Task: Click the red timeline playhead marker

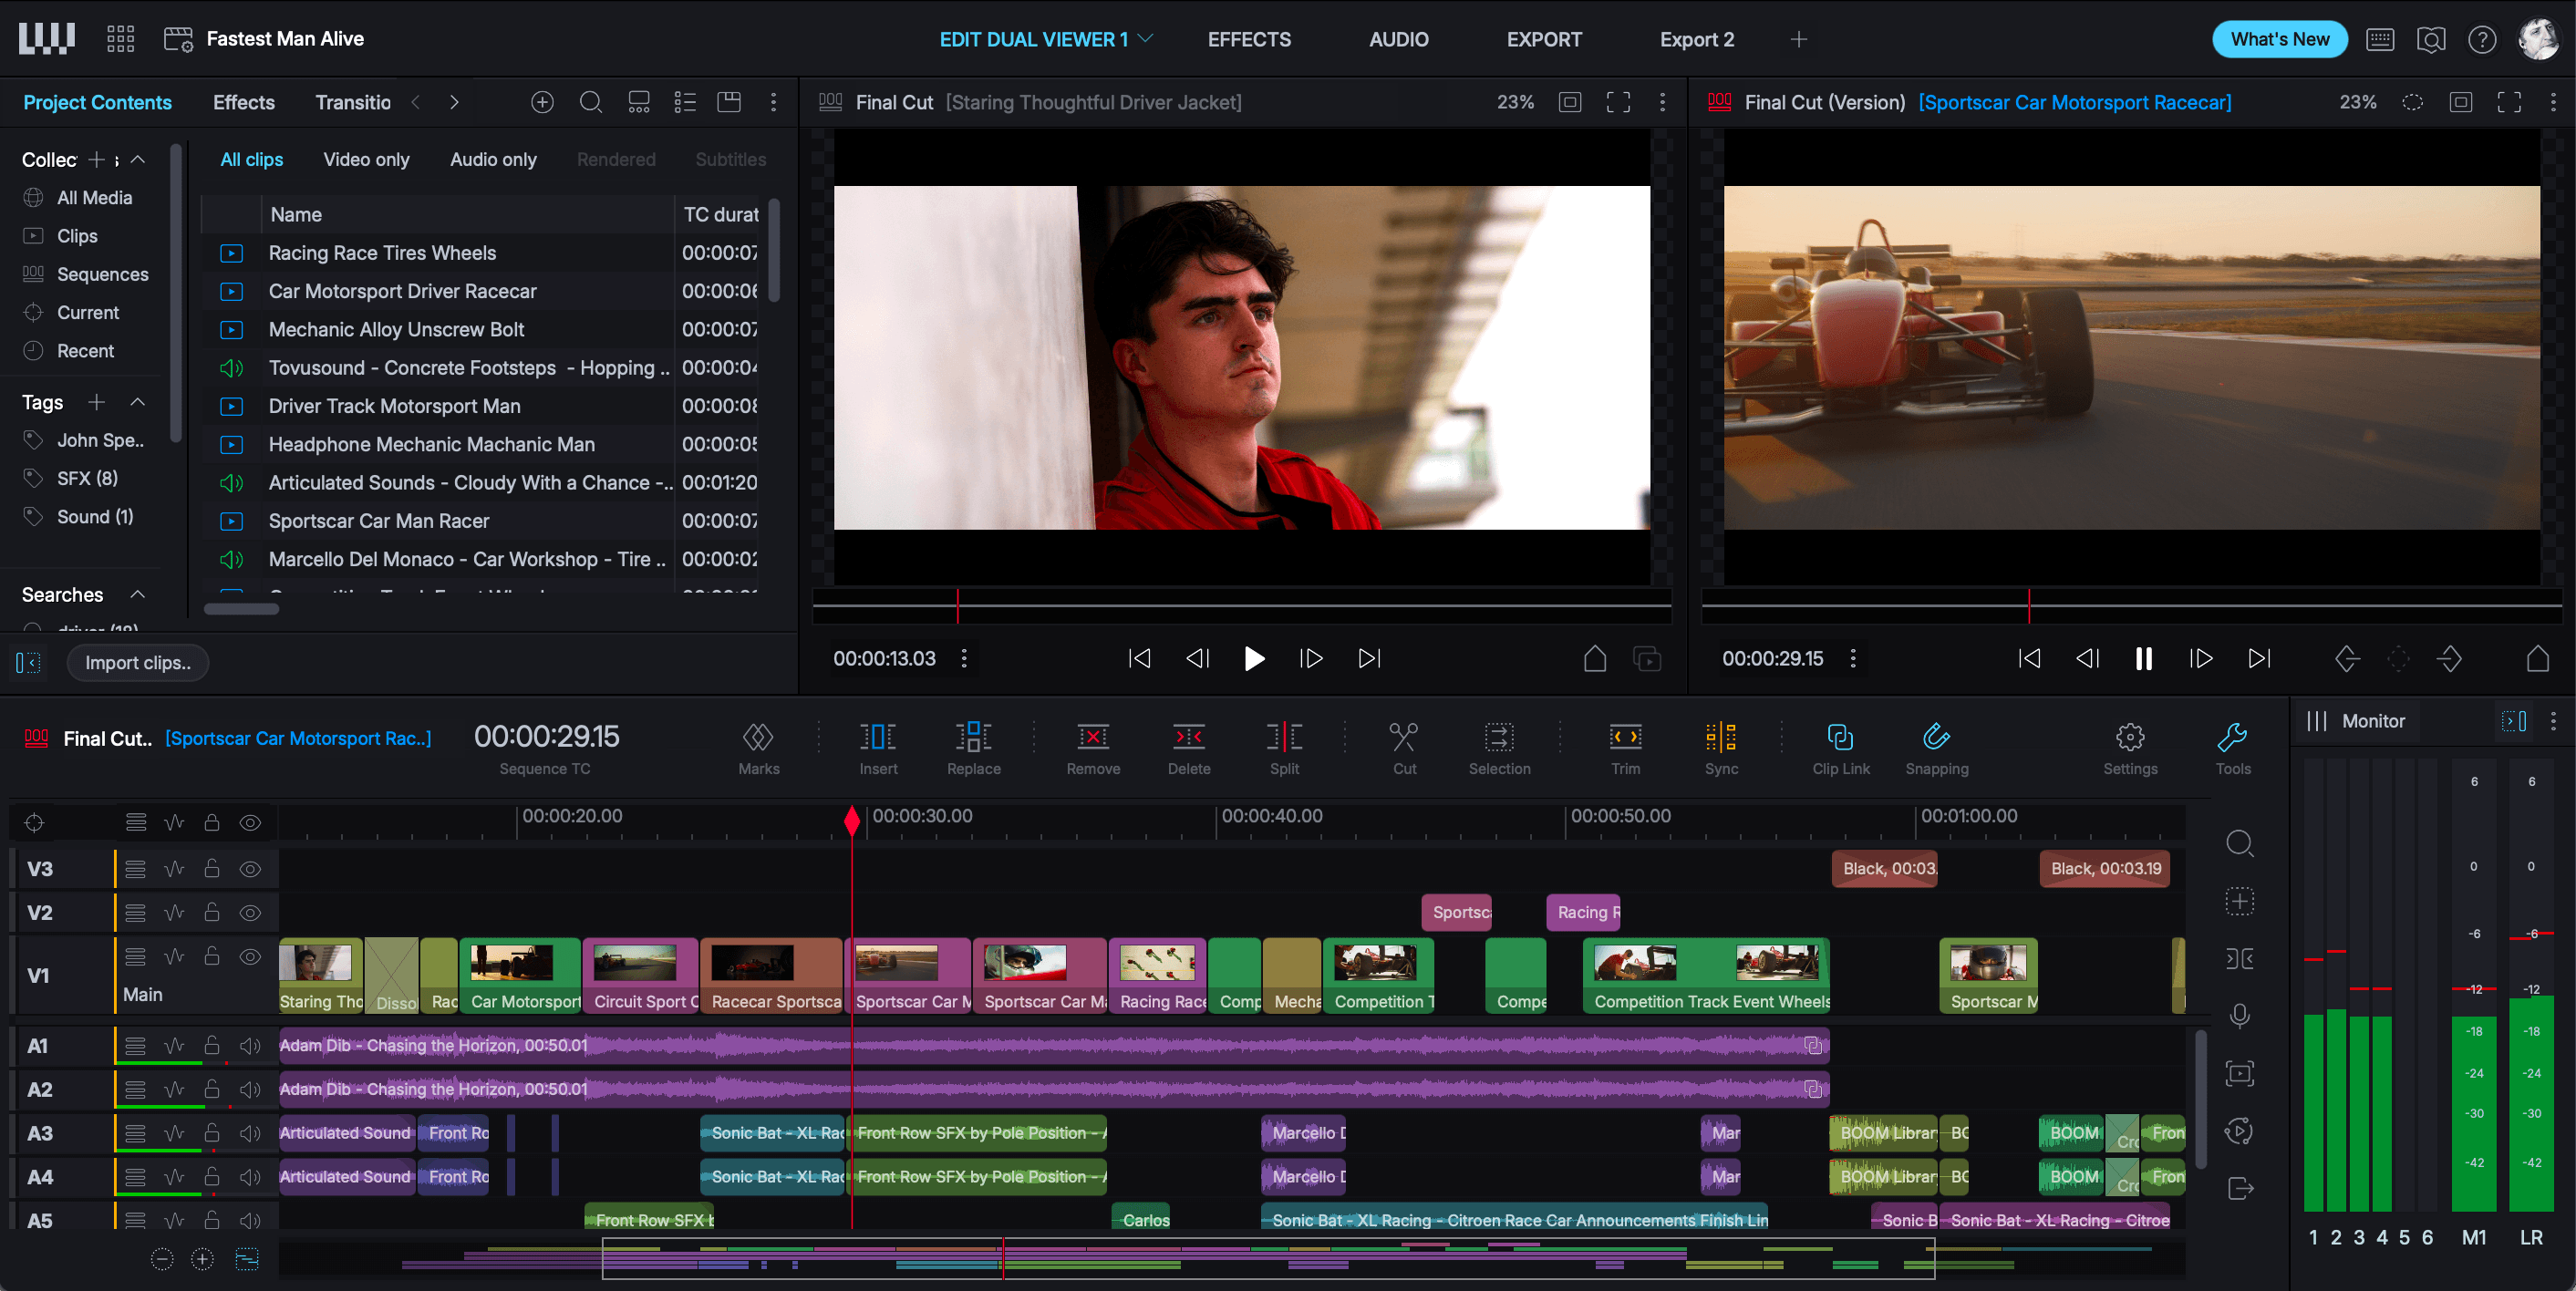Action: point(852,821)
